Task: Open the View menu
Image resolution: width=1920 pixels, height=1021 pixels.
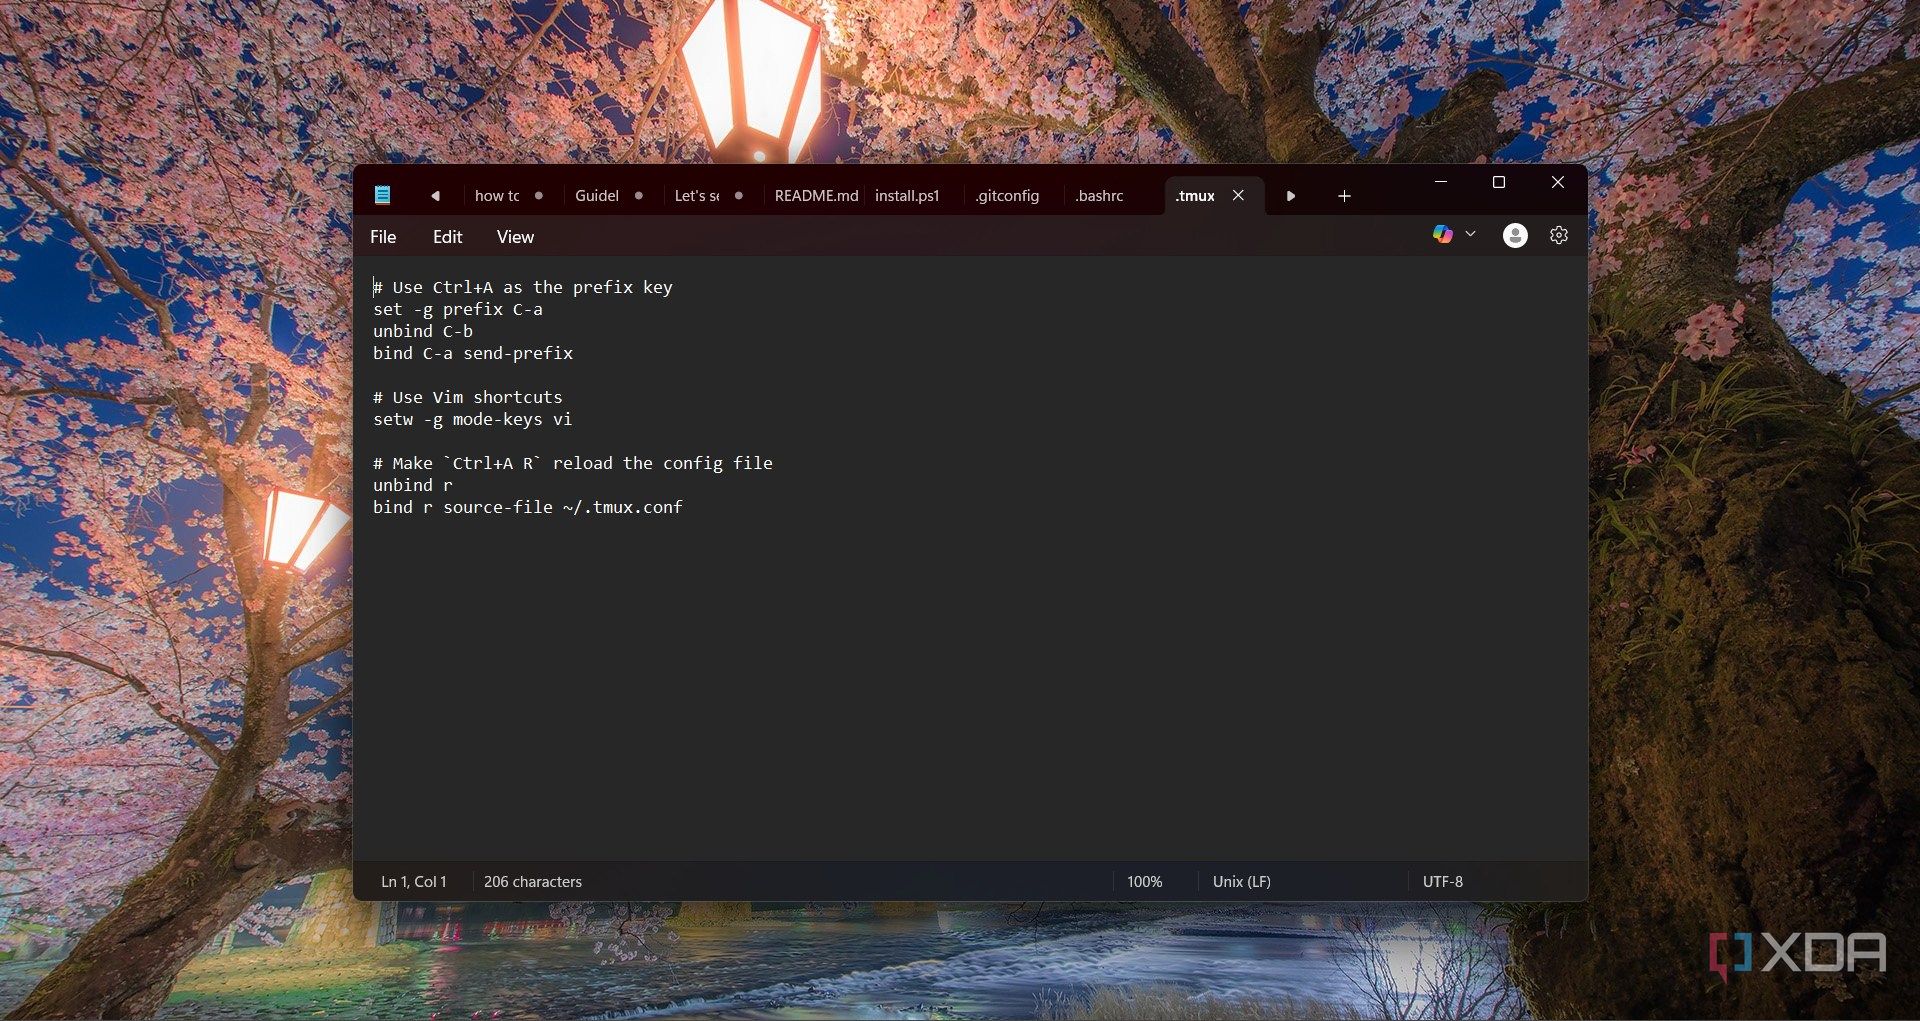Action: (x=515, y=237)
